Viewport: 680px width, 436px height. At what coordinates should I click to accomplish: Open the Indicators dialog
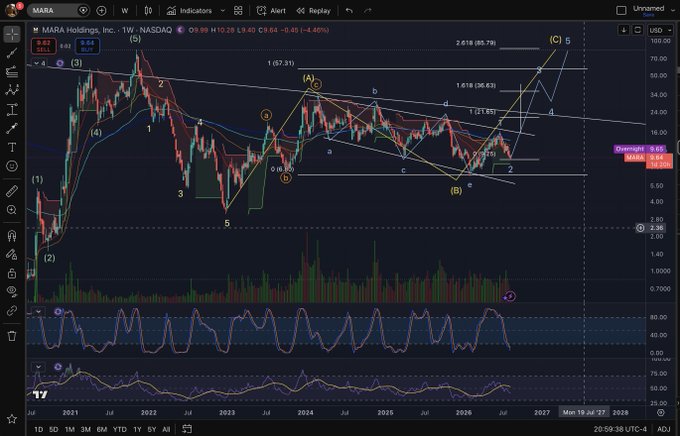[x=190, y=10]
